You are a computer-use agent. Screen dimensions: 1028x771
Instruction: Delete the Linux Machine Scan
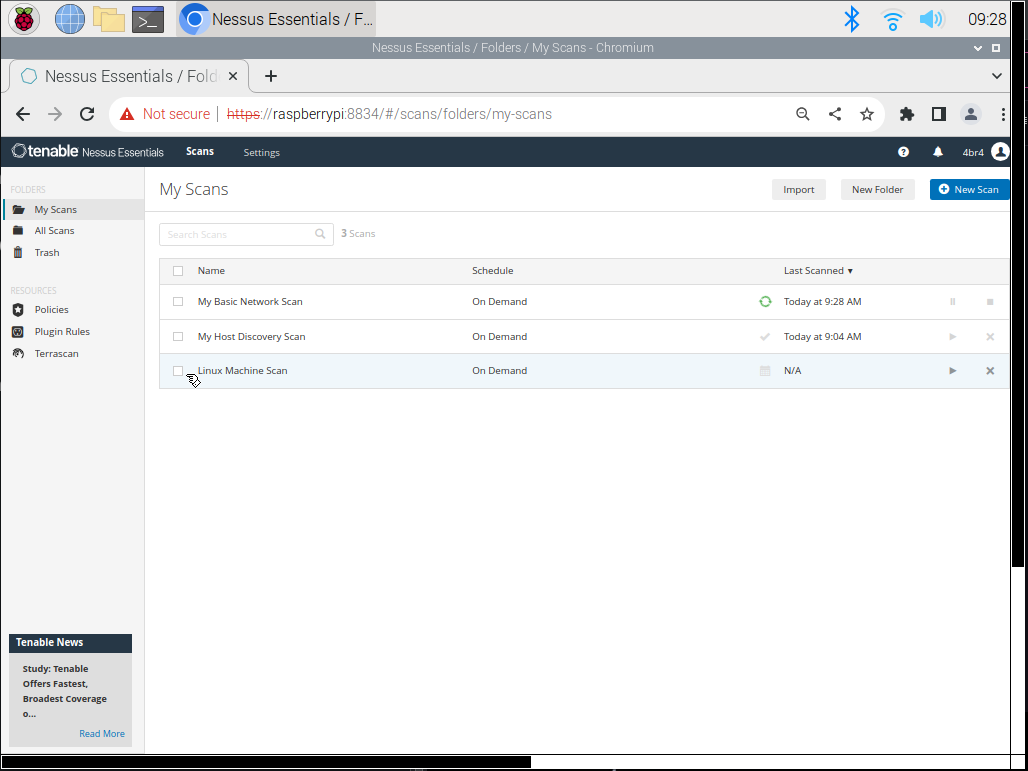pyautogui.click(x=990, y=371)
